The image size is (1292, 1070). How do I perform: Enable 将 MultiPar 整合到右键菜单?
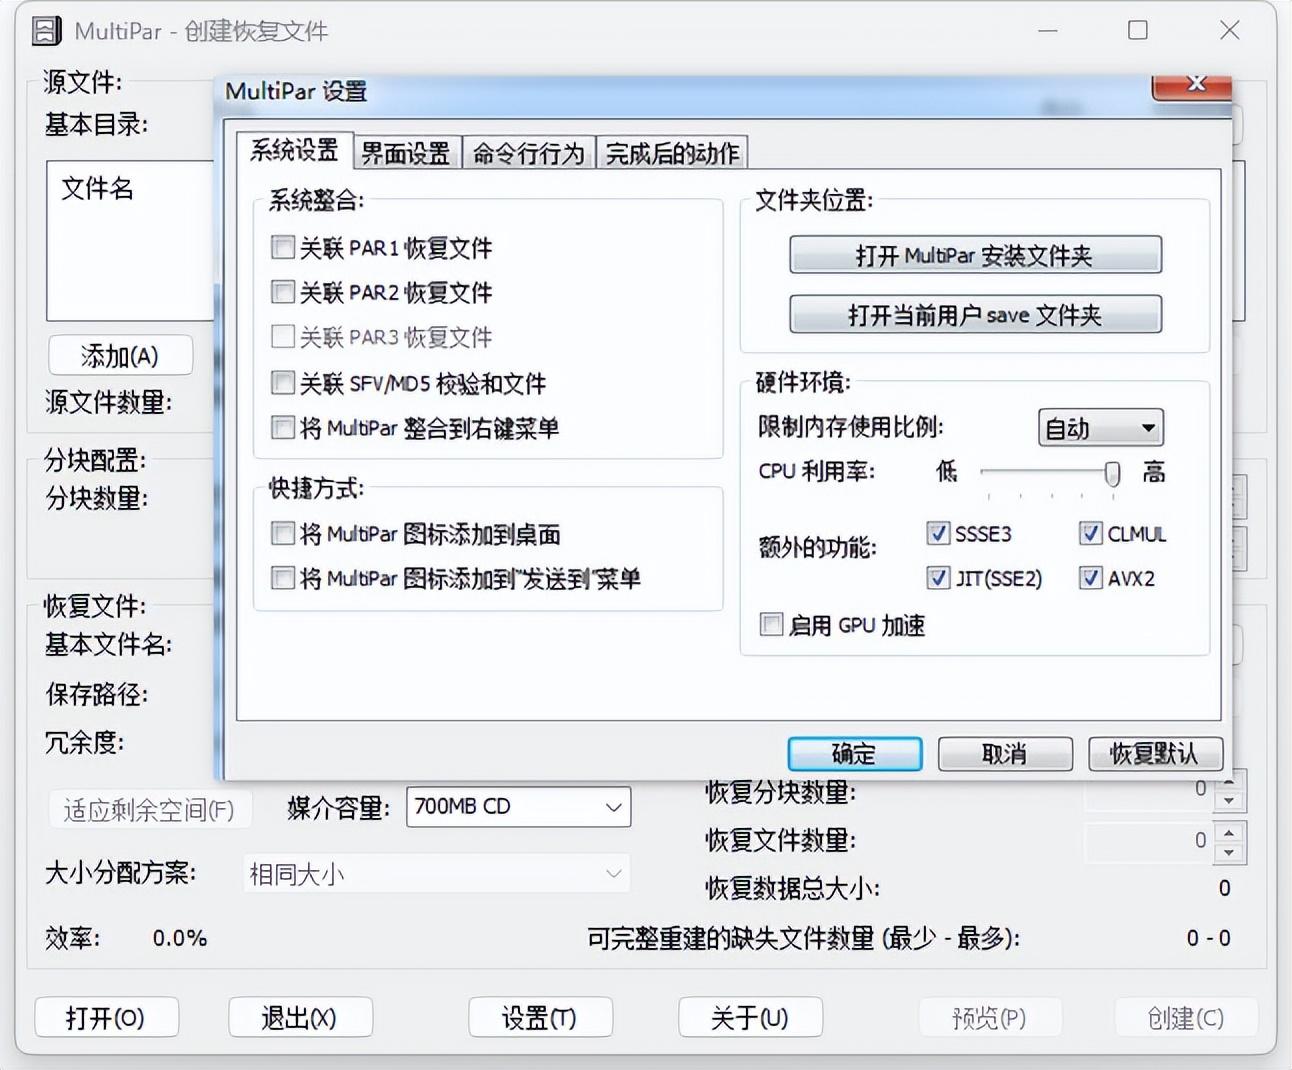283,428
